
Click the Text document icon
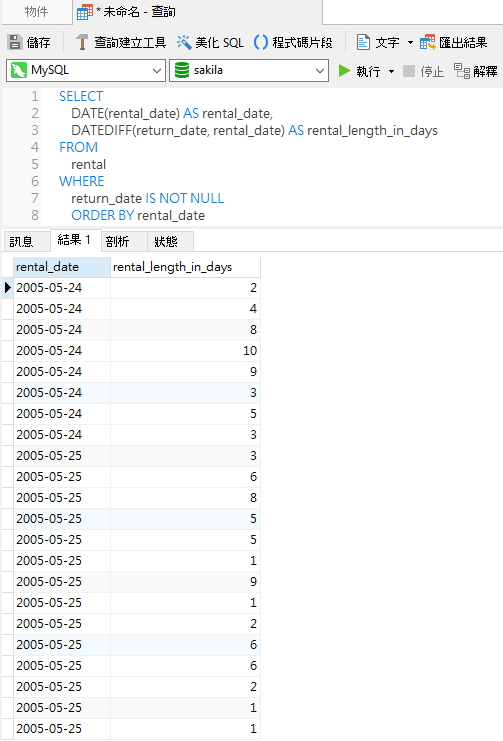click(363, 43)
